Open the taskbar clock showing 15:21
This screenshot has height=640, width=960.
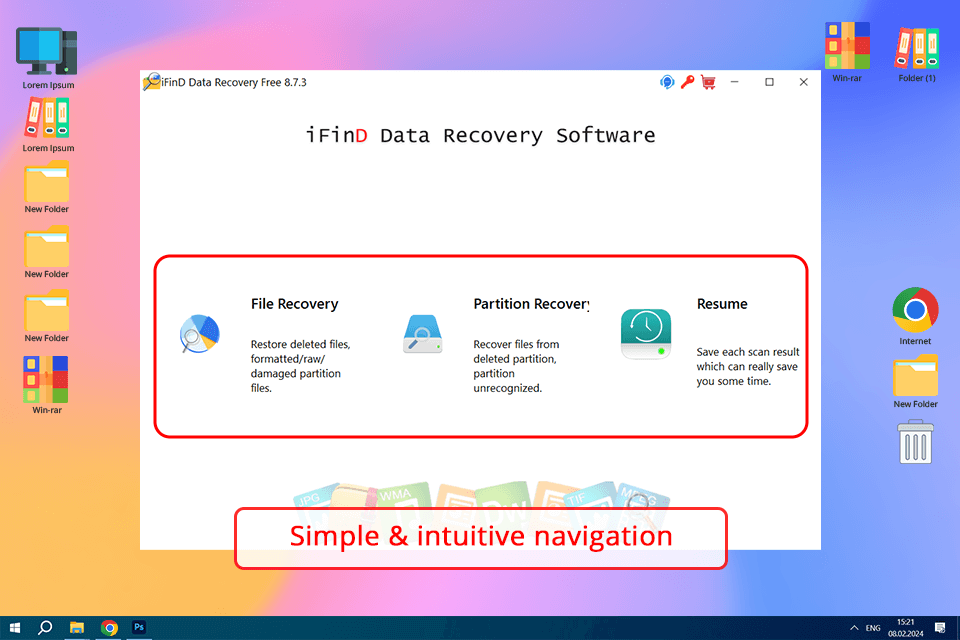906,628
